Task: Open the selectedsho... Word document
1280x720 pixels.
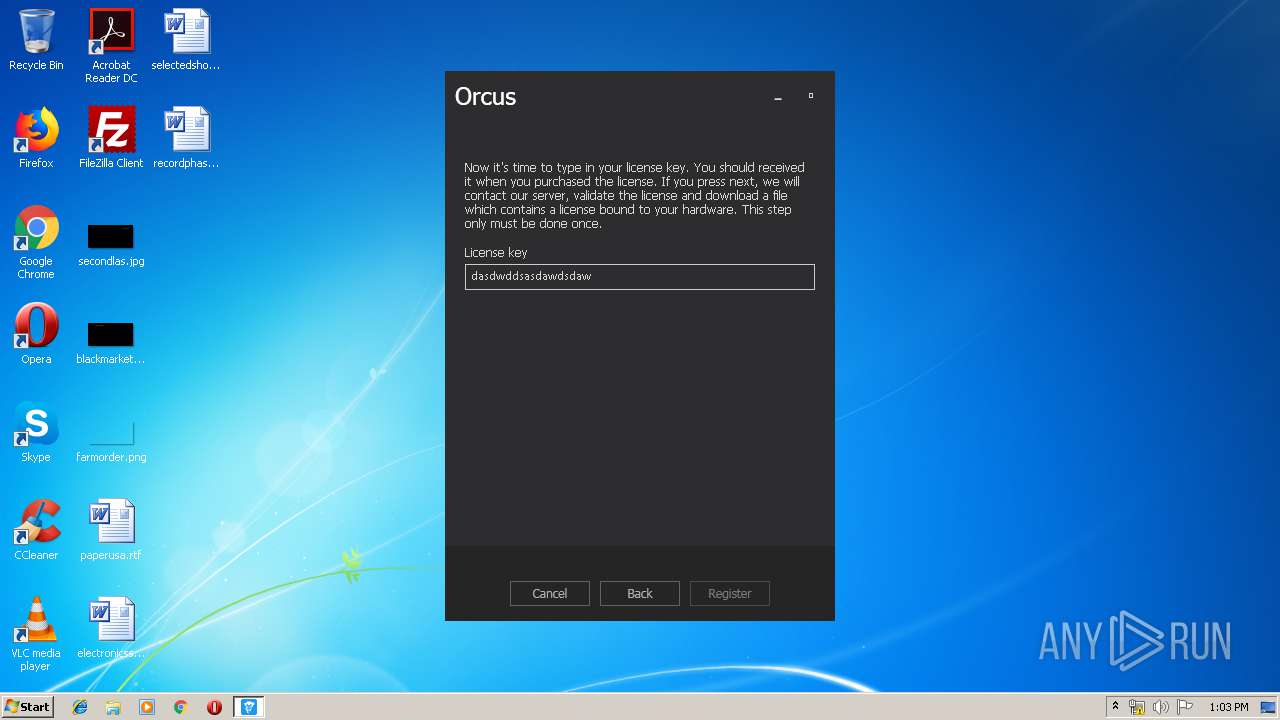Action: (x=186, y=40)
